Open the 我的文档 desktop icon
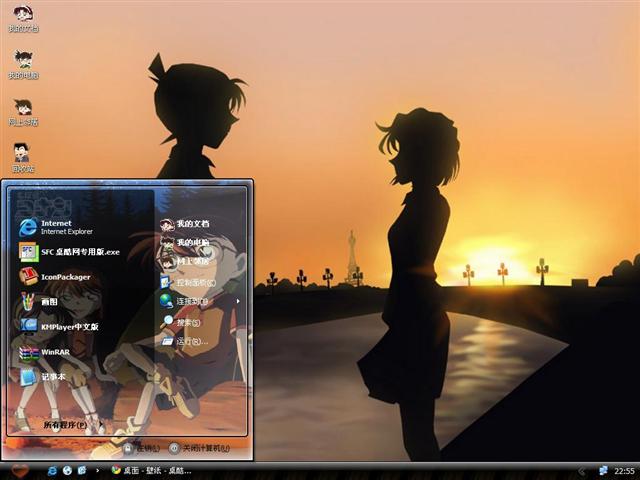Viewport: 640px width, 480px height. click(23, 19)
